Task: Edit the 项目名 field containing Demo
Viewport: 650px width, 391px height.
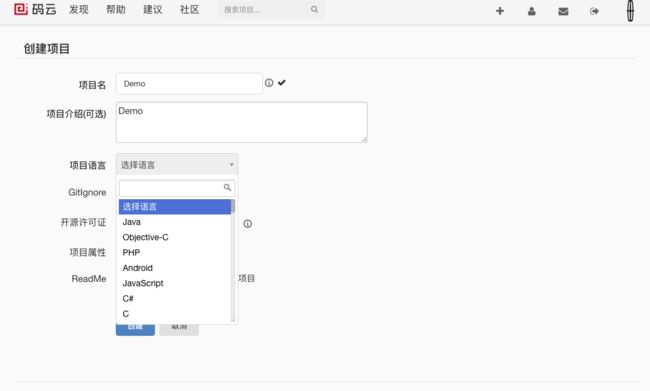Action: tap(189, 84)
